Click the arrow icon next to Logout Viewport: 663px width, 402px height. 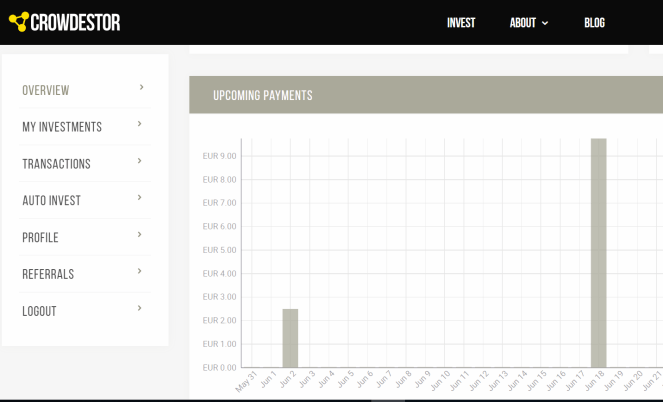139,308
